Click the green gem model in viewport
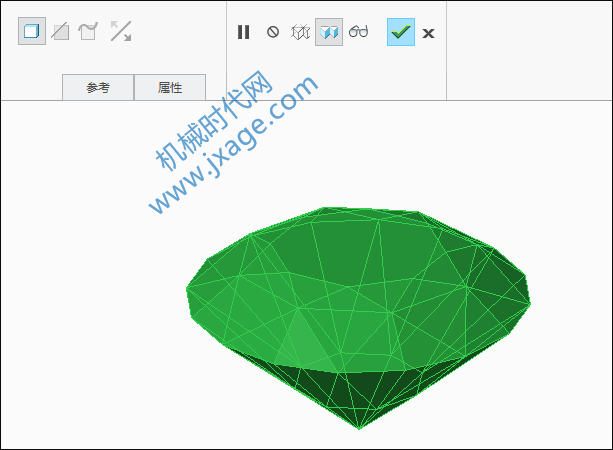 pyautogui.click(x=358, y=317)
